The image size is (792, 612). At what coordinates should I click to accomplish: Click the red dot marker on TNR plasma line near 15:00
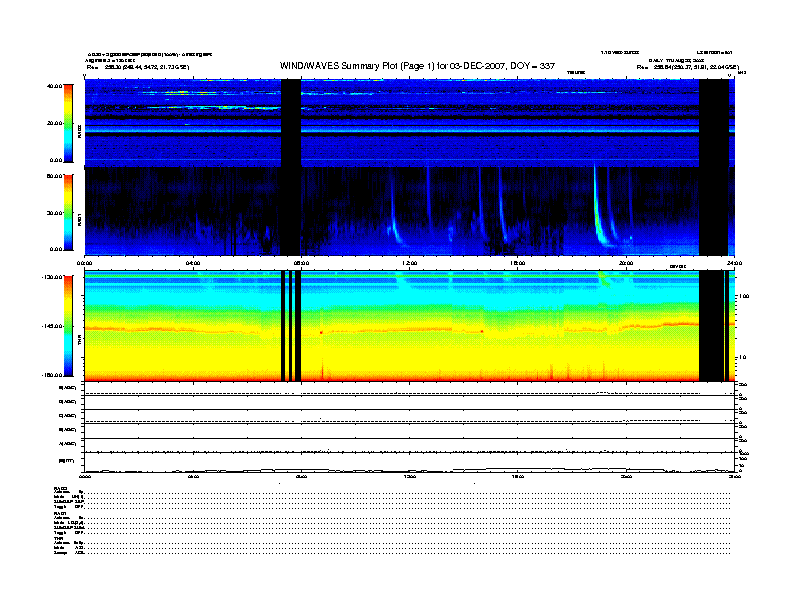tap(482, 332)
